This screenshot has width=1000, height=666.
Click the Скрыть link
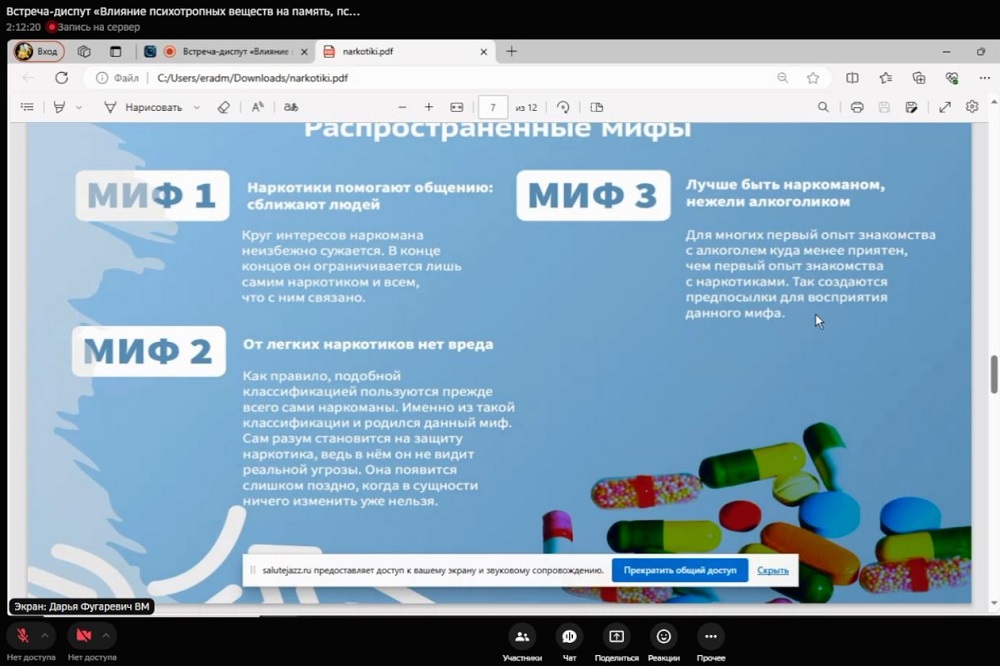click(772, 570)
